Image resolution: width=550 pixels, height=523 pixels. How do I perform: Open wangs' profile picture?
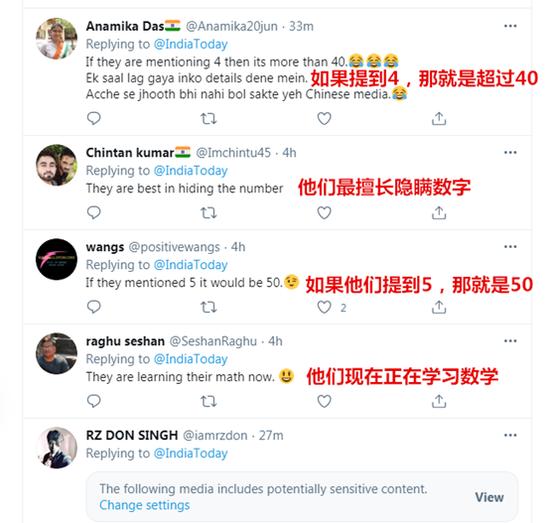click(x=56, y=259)
